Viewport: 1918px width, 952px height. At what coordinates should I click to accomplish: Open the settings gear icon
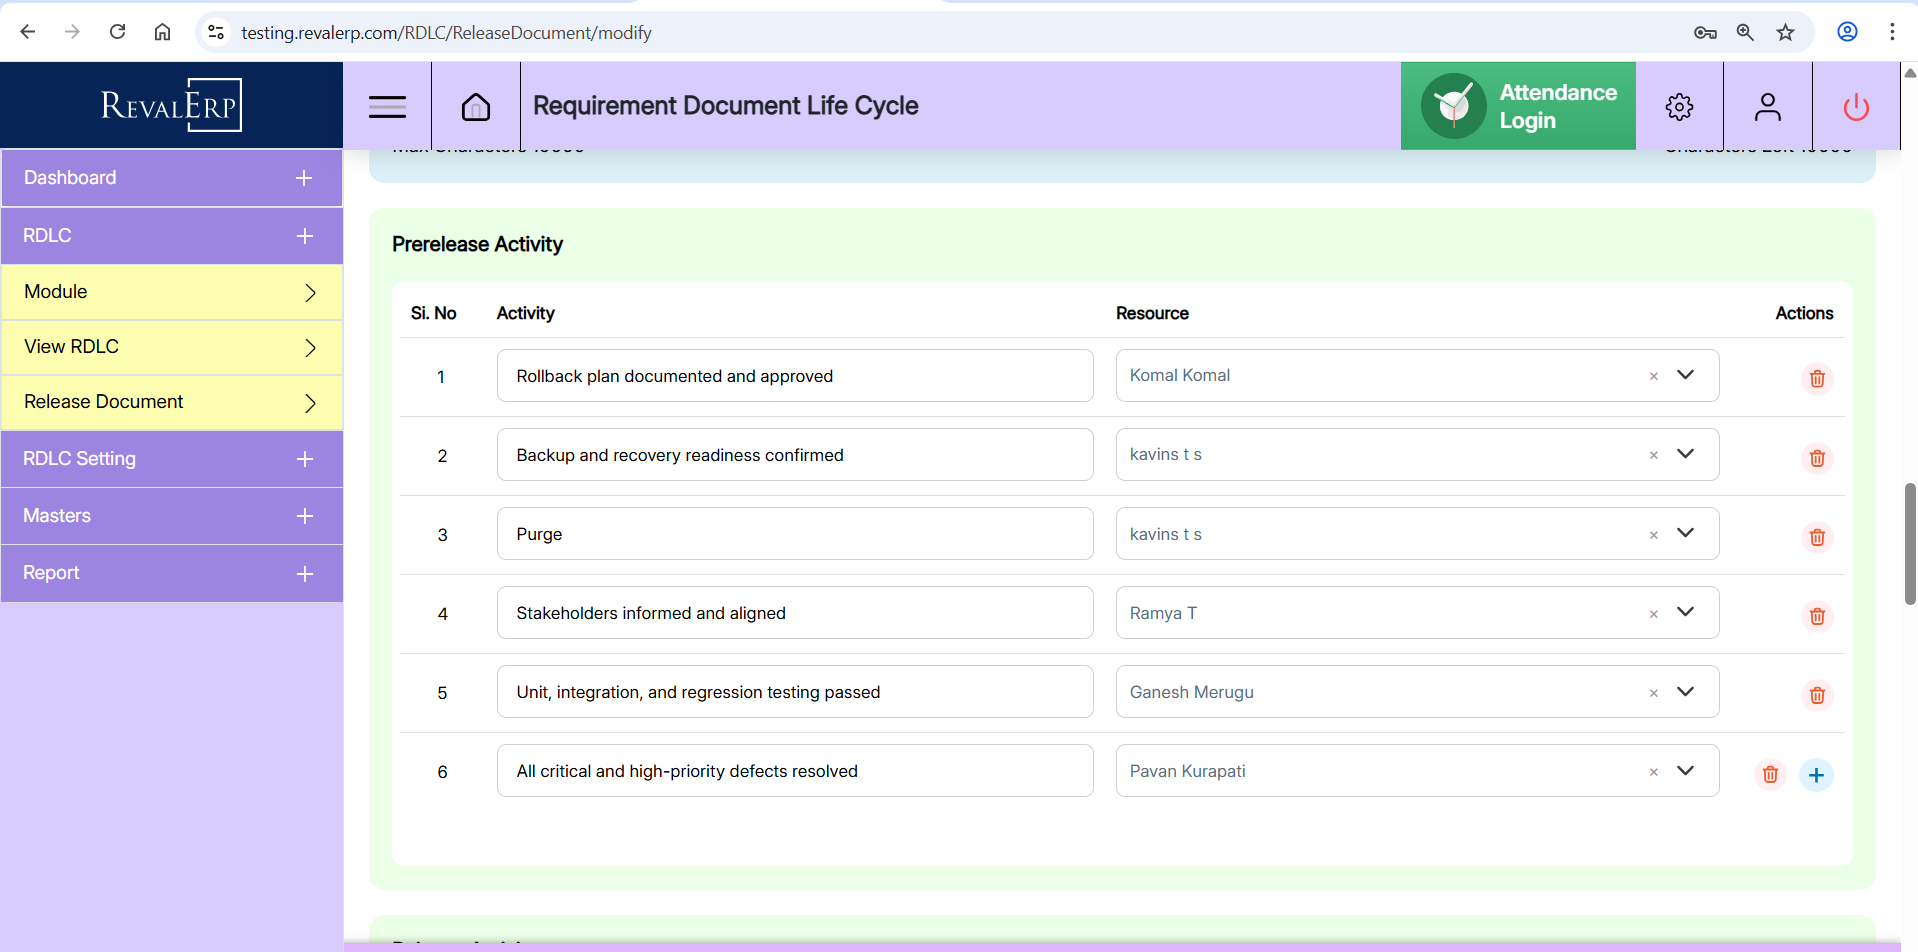tap(1679, 106)
